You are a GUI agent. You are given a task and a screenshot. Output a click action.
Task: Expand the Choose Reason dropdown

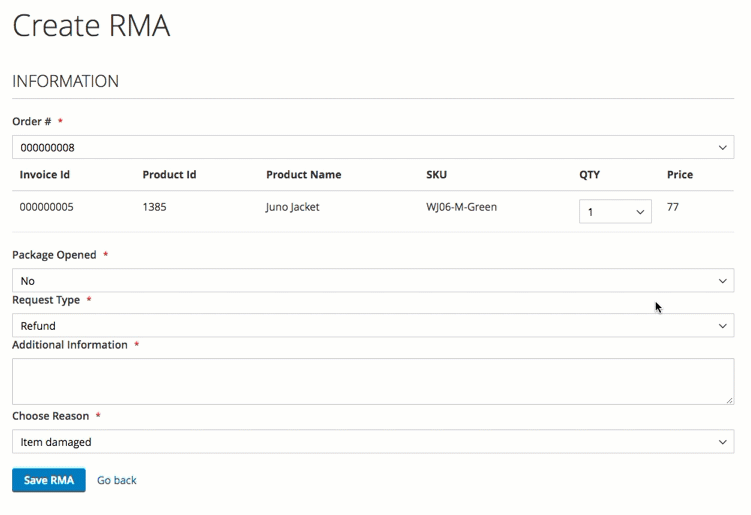(372, 442)
